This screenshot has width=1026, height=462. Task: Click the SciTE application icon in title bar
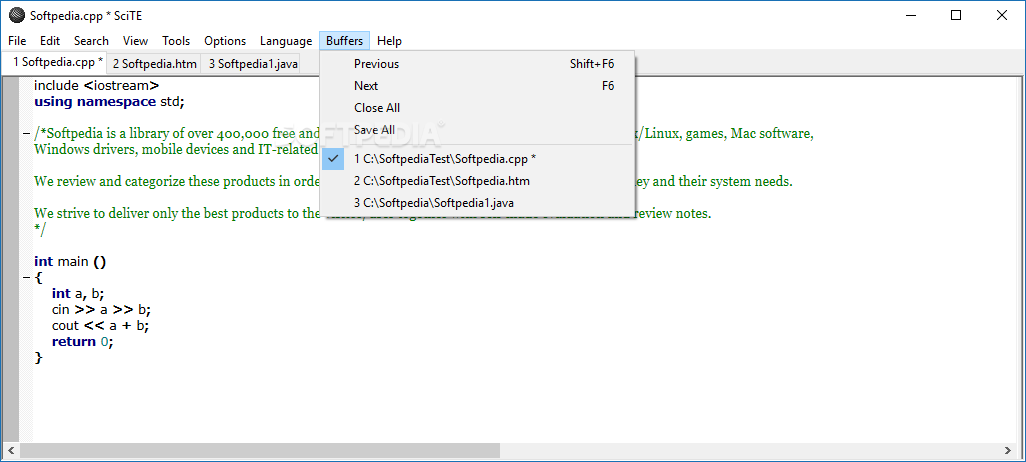(x=16, y=15)
